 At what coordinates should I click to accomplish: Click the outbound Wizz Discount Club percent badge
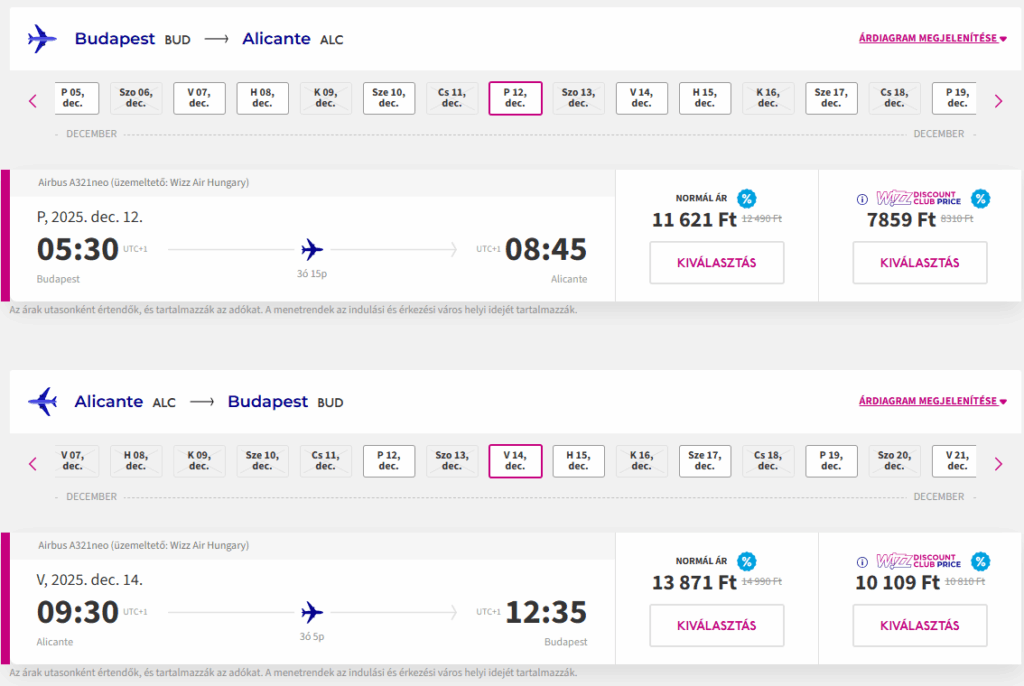coord(980,198)
